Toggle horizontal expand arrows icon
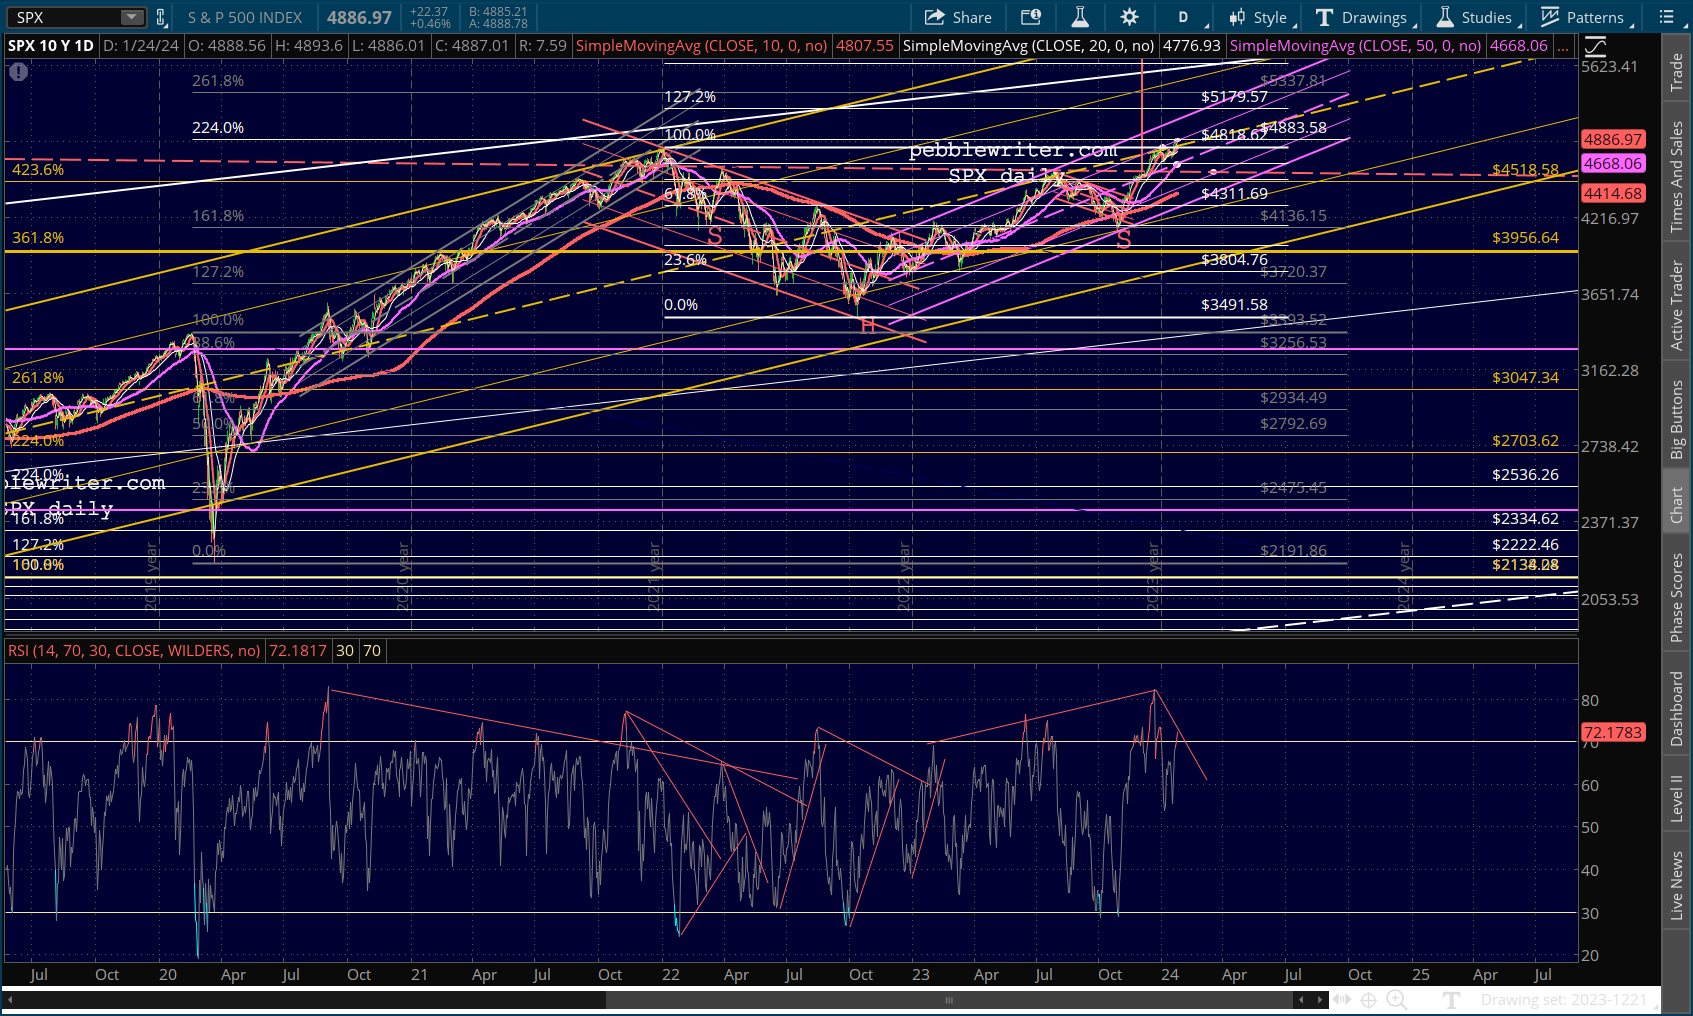The width and height of the screenshot is (1693, 1016). [x=1341, y=999]
